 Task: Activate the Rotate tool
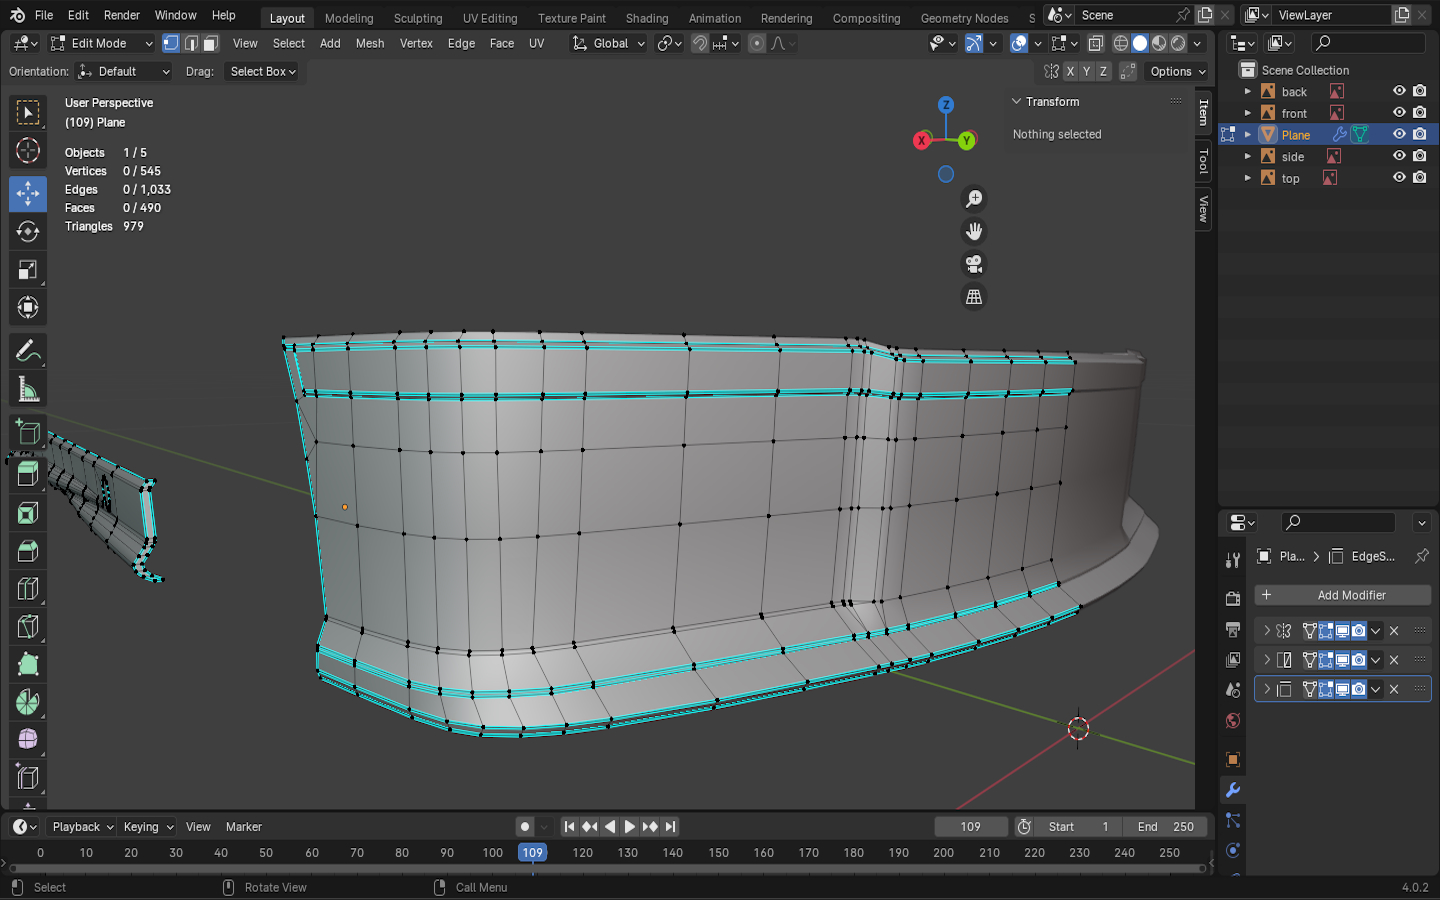click(28, 232)
